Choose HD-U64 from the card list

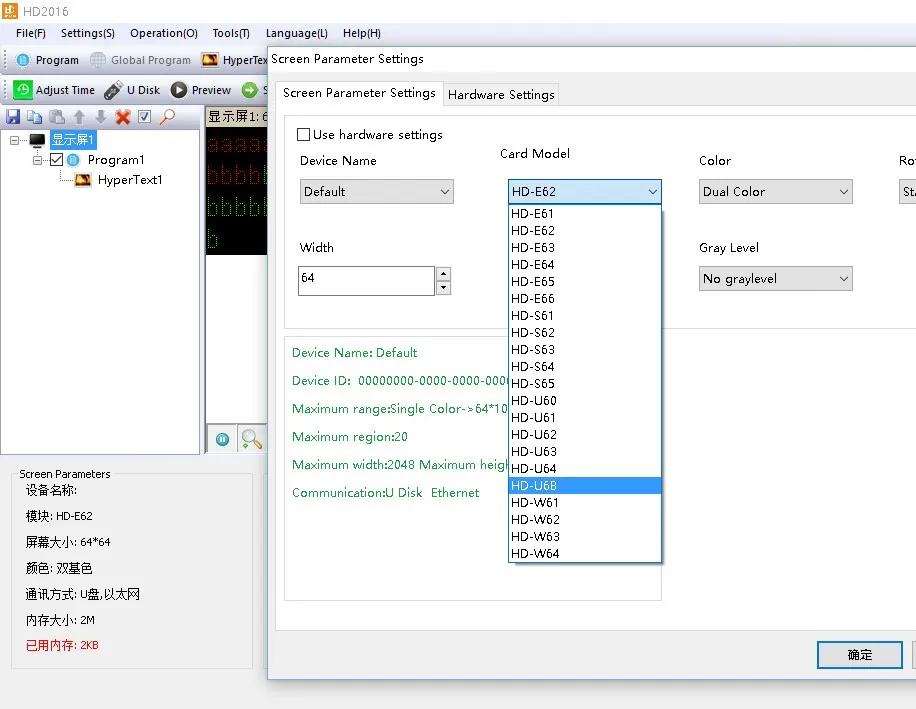pos(585,468)
